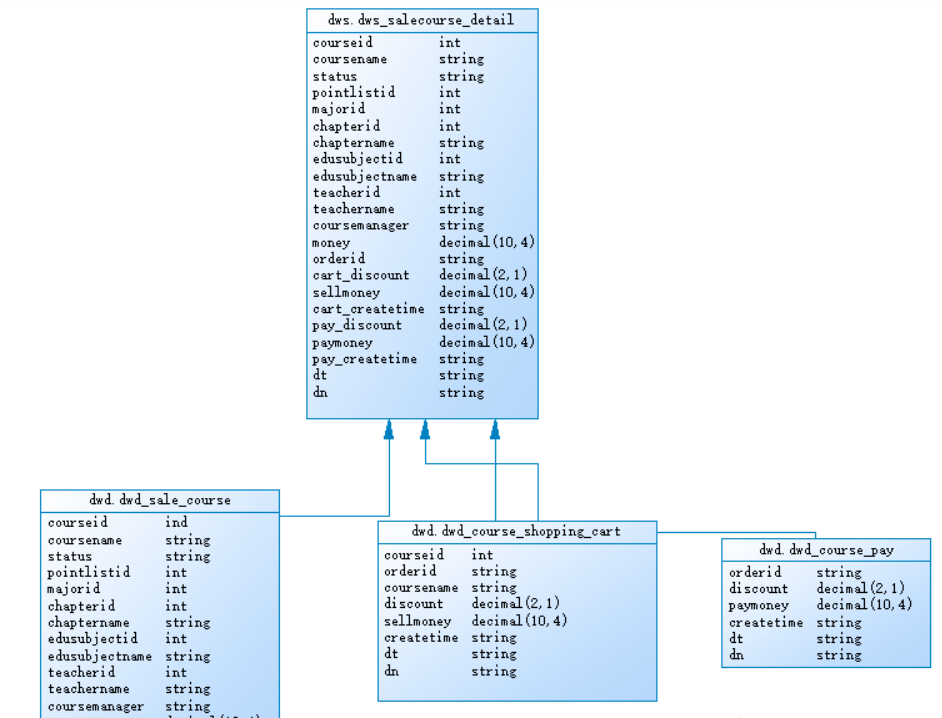Click teachername row in dws_salecourse_detail table
The image size is (942, 718).
(422, 209)
